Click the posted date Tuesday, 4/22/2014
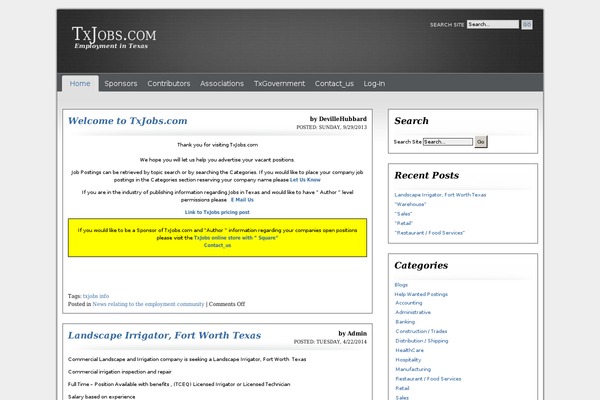This screenshot has width=600, height=400. pyautogui.click(x=341, y=342)
